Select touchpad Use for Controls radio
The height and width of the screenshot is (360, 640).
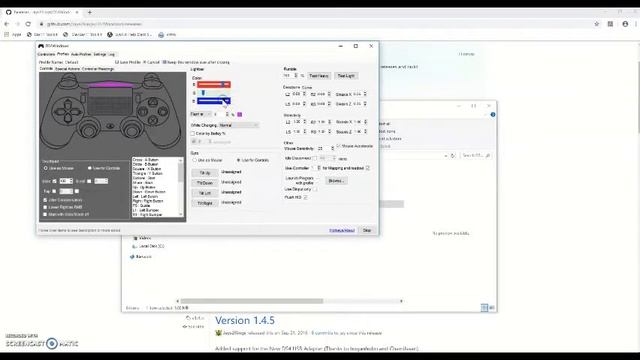[89, 168]
